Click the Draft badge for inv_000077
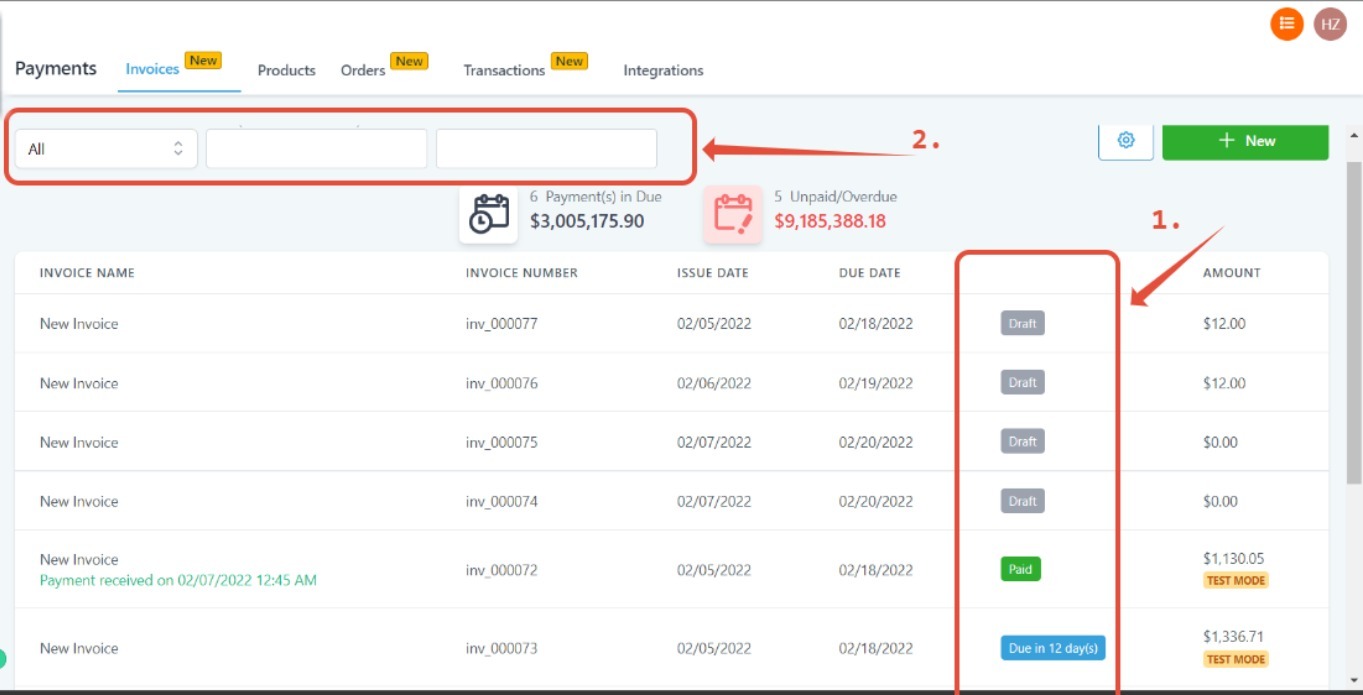 point(1022,323)
